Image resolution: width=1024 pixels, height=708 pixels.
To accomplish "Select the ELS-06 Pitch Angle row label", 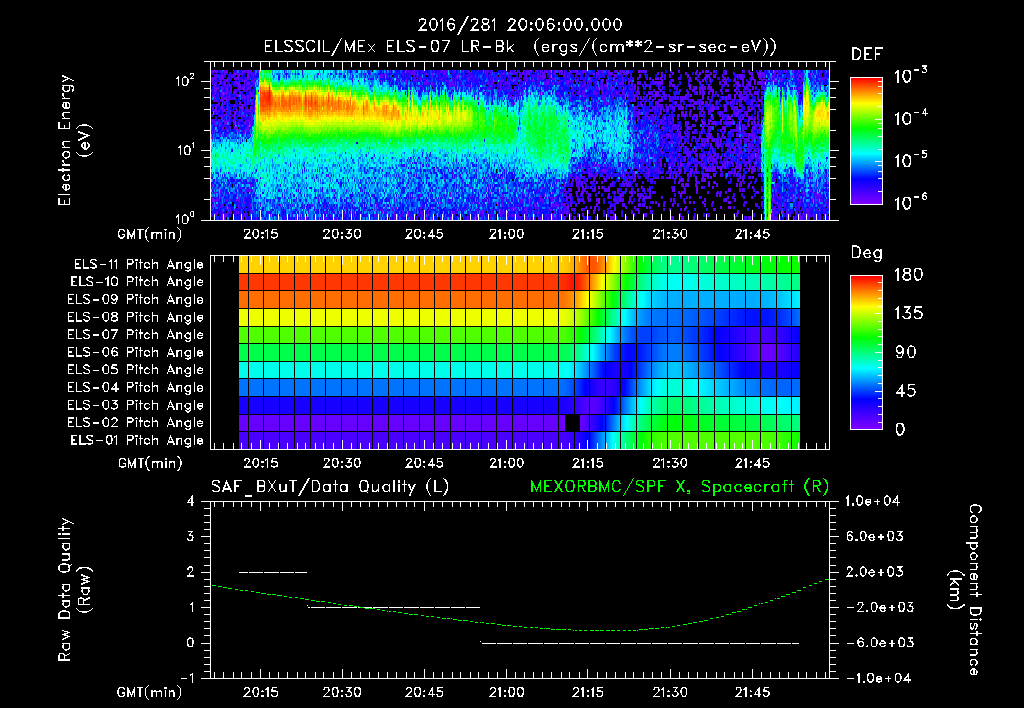I will pos(136,352).
